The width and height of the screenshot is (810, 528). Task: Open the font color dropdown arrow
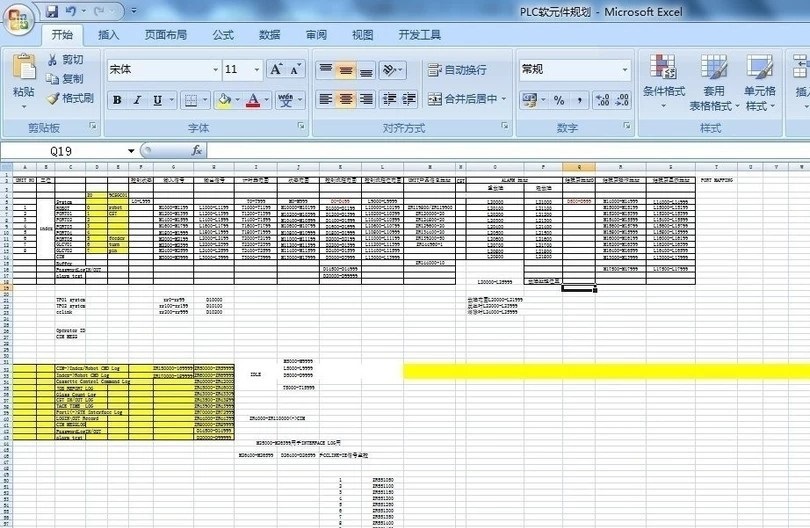(x=267, y=100)
